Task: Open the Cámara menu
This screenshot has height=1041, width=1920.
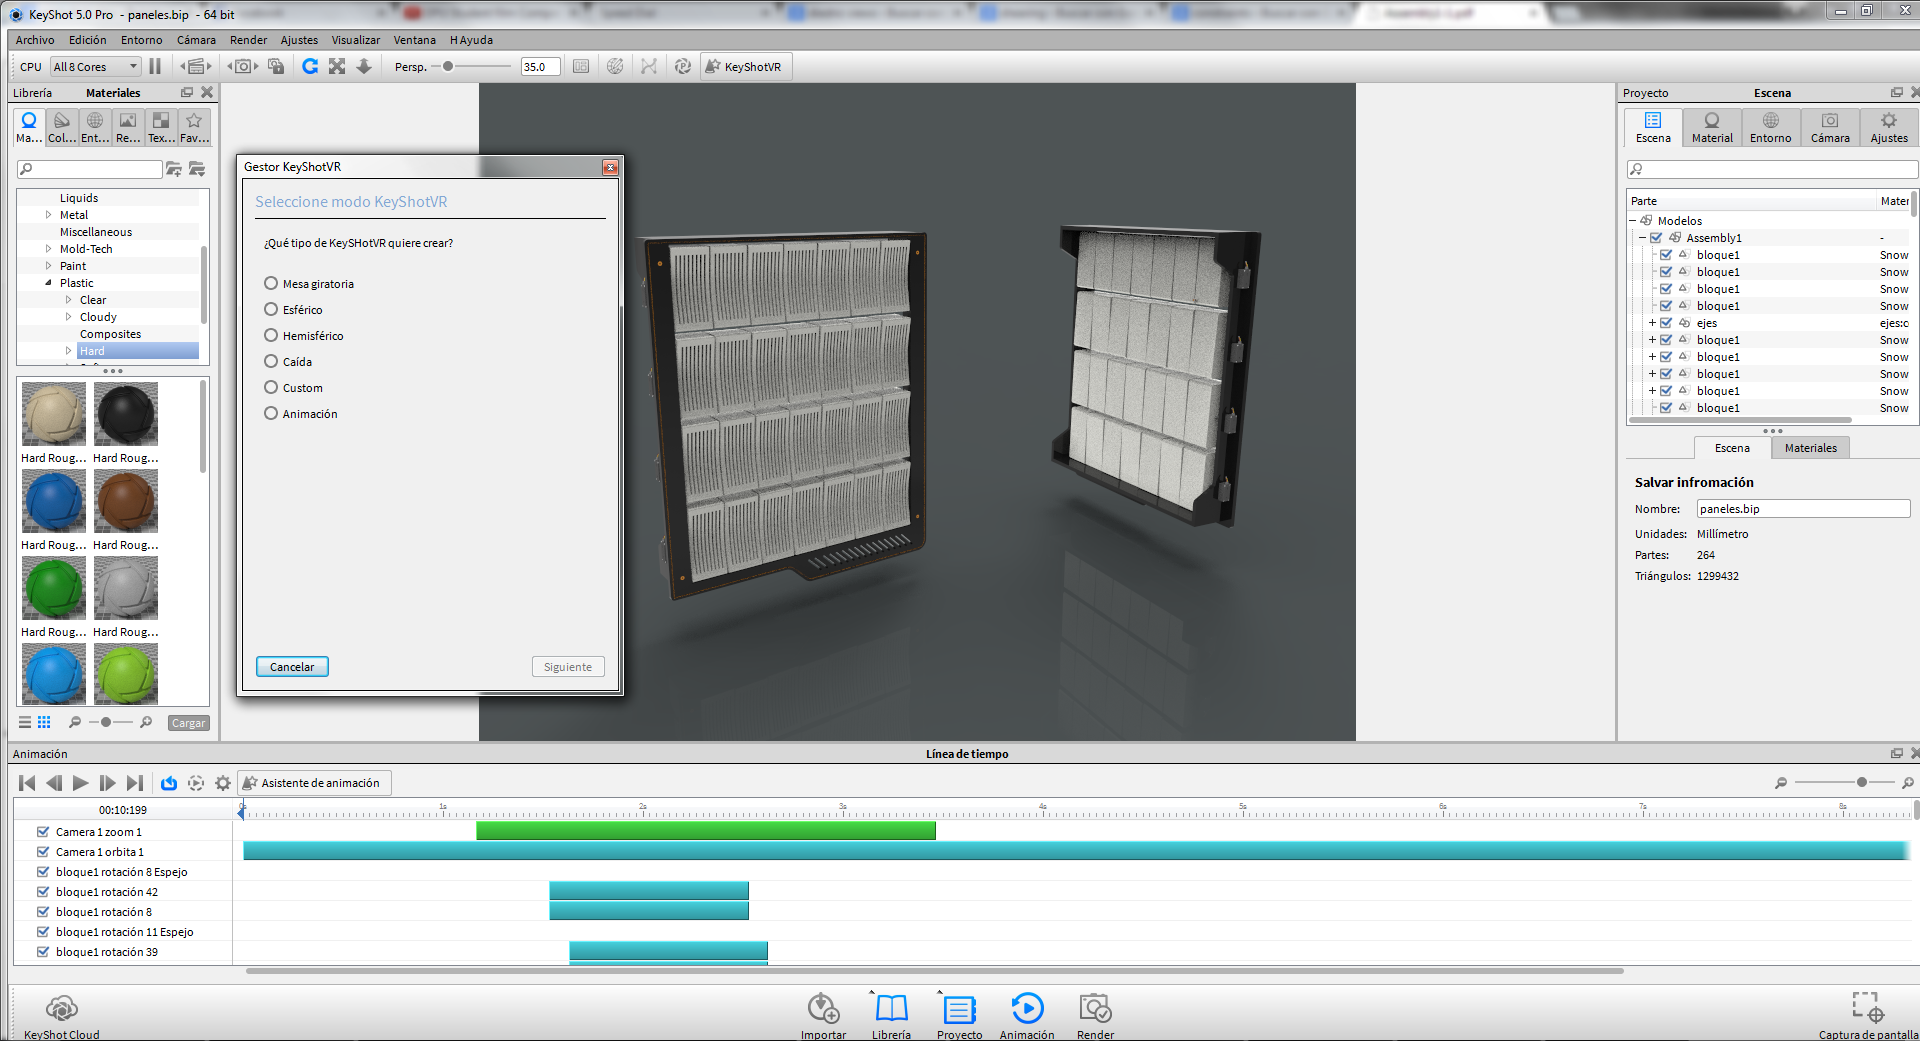Action: coord(196,40)
